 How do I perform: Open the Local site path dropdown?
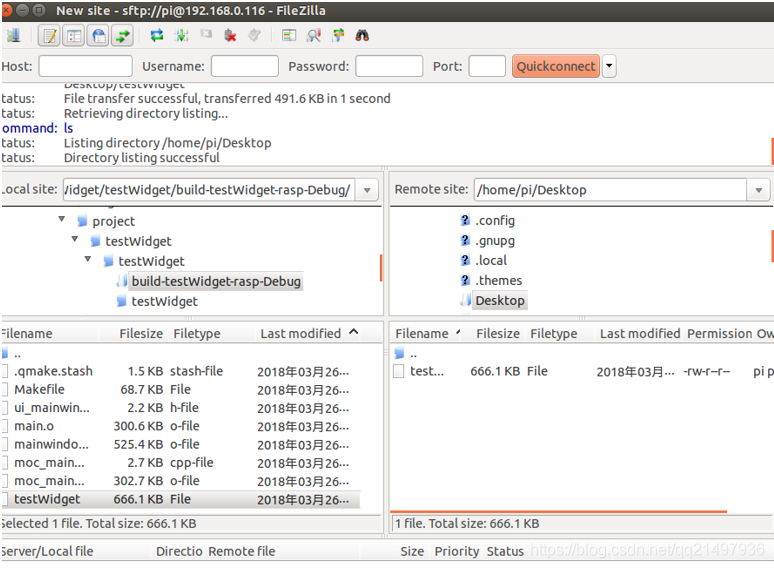[367, 190]
